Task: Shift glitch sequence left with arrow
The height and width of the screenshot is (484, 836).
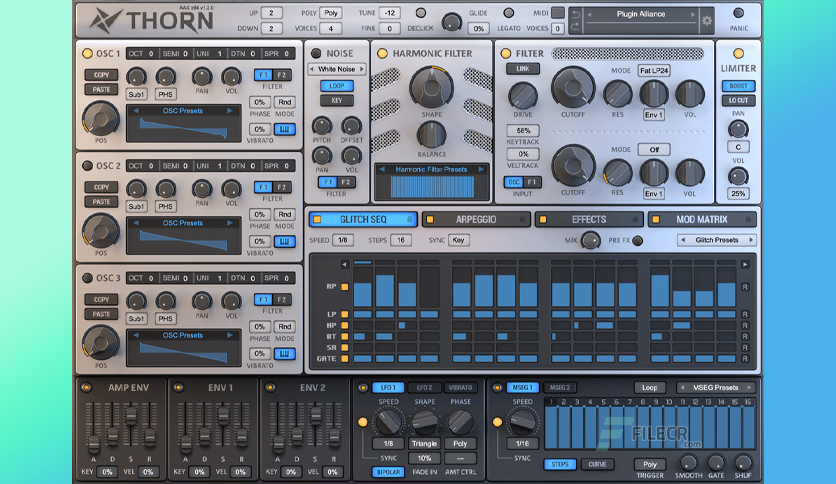Action: click(x=345, y=264)
